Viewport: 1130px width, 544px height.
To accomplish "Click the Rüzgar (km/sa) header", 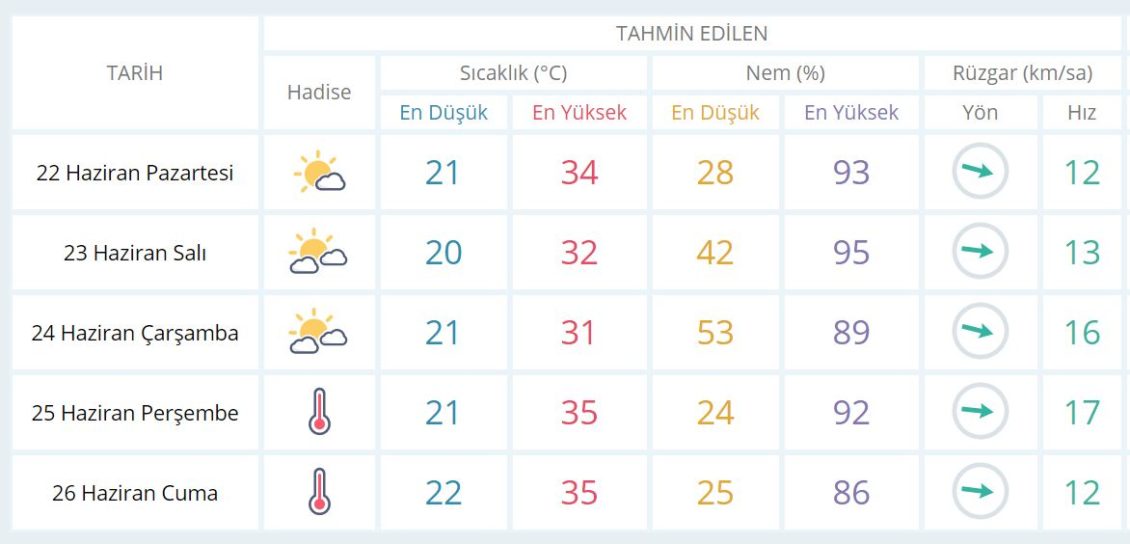I will pos(1022,73).
